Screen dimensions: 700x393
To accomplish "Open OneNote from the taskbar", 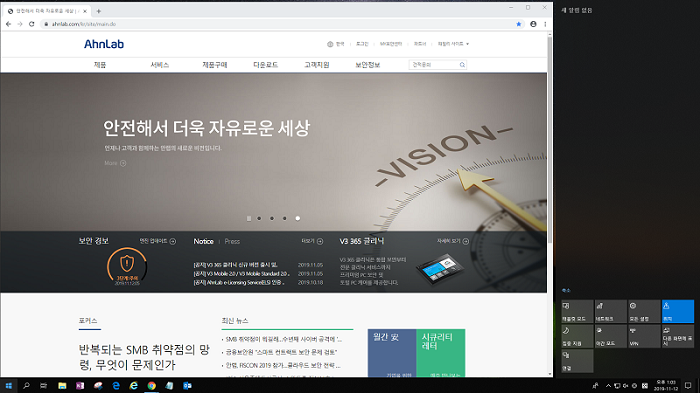I will [80, 385].
